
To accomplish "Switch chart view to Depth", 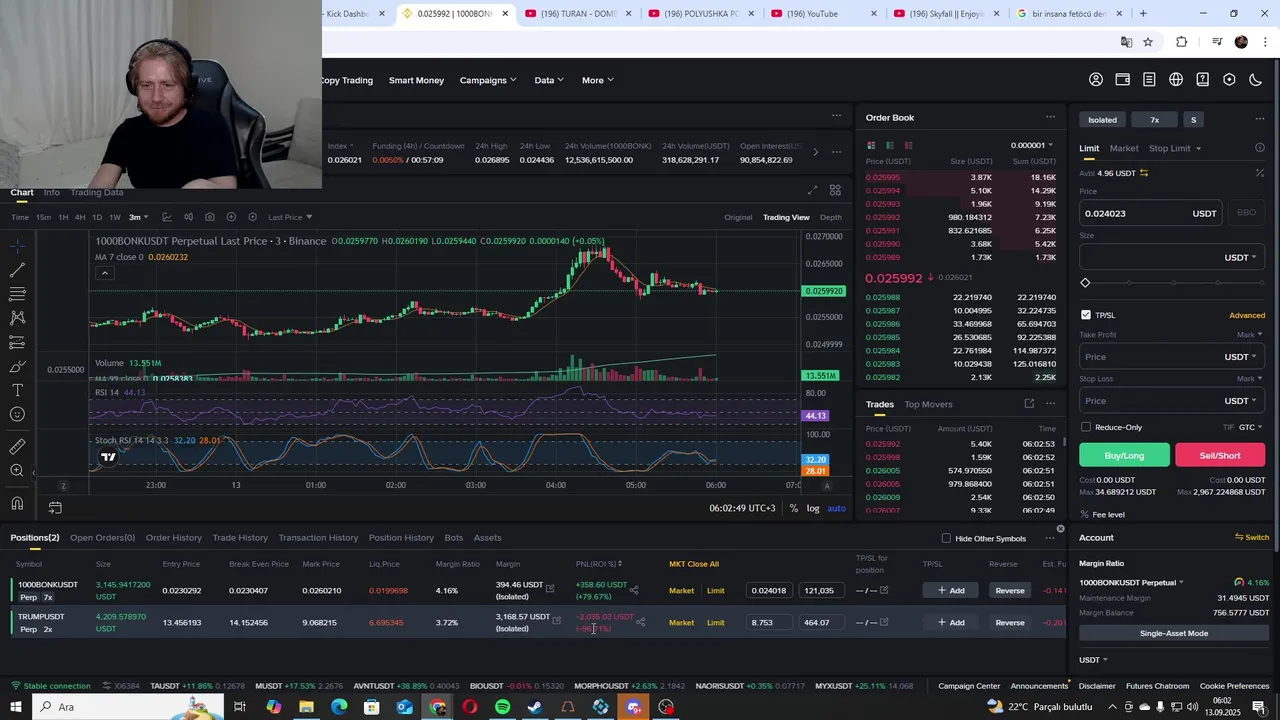I will (831, 217).
